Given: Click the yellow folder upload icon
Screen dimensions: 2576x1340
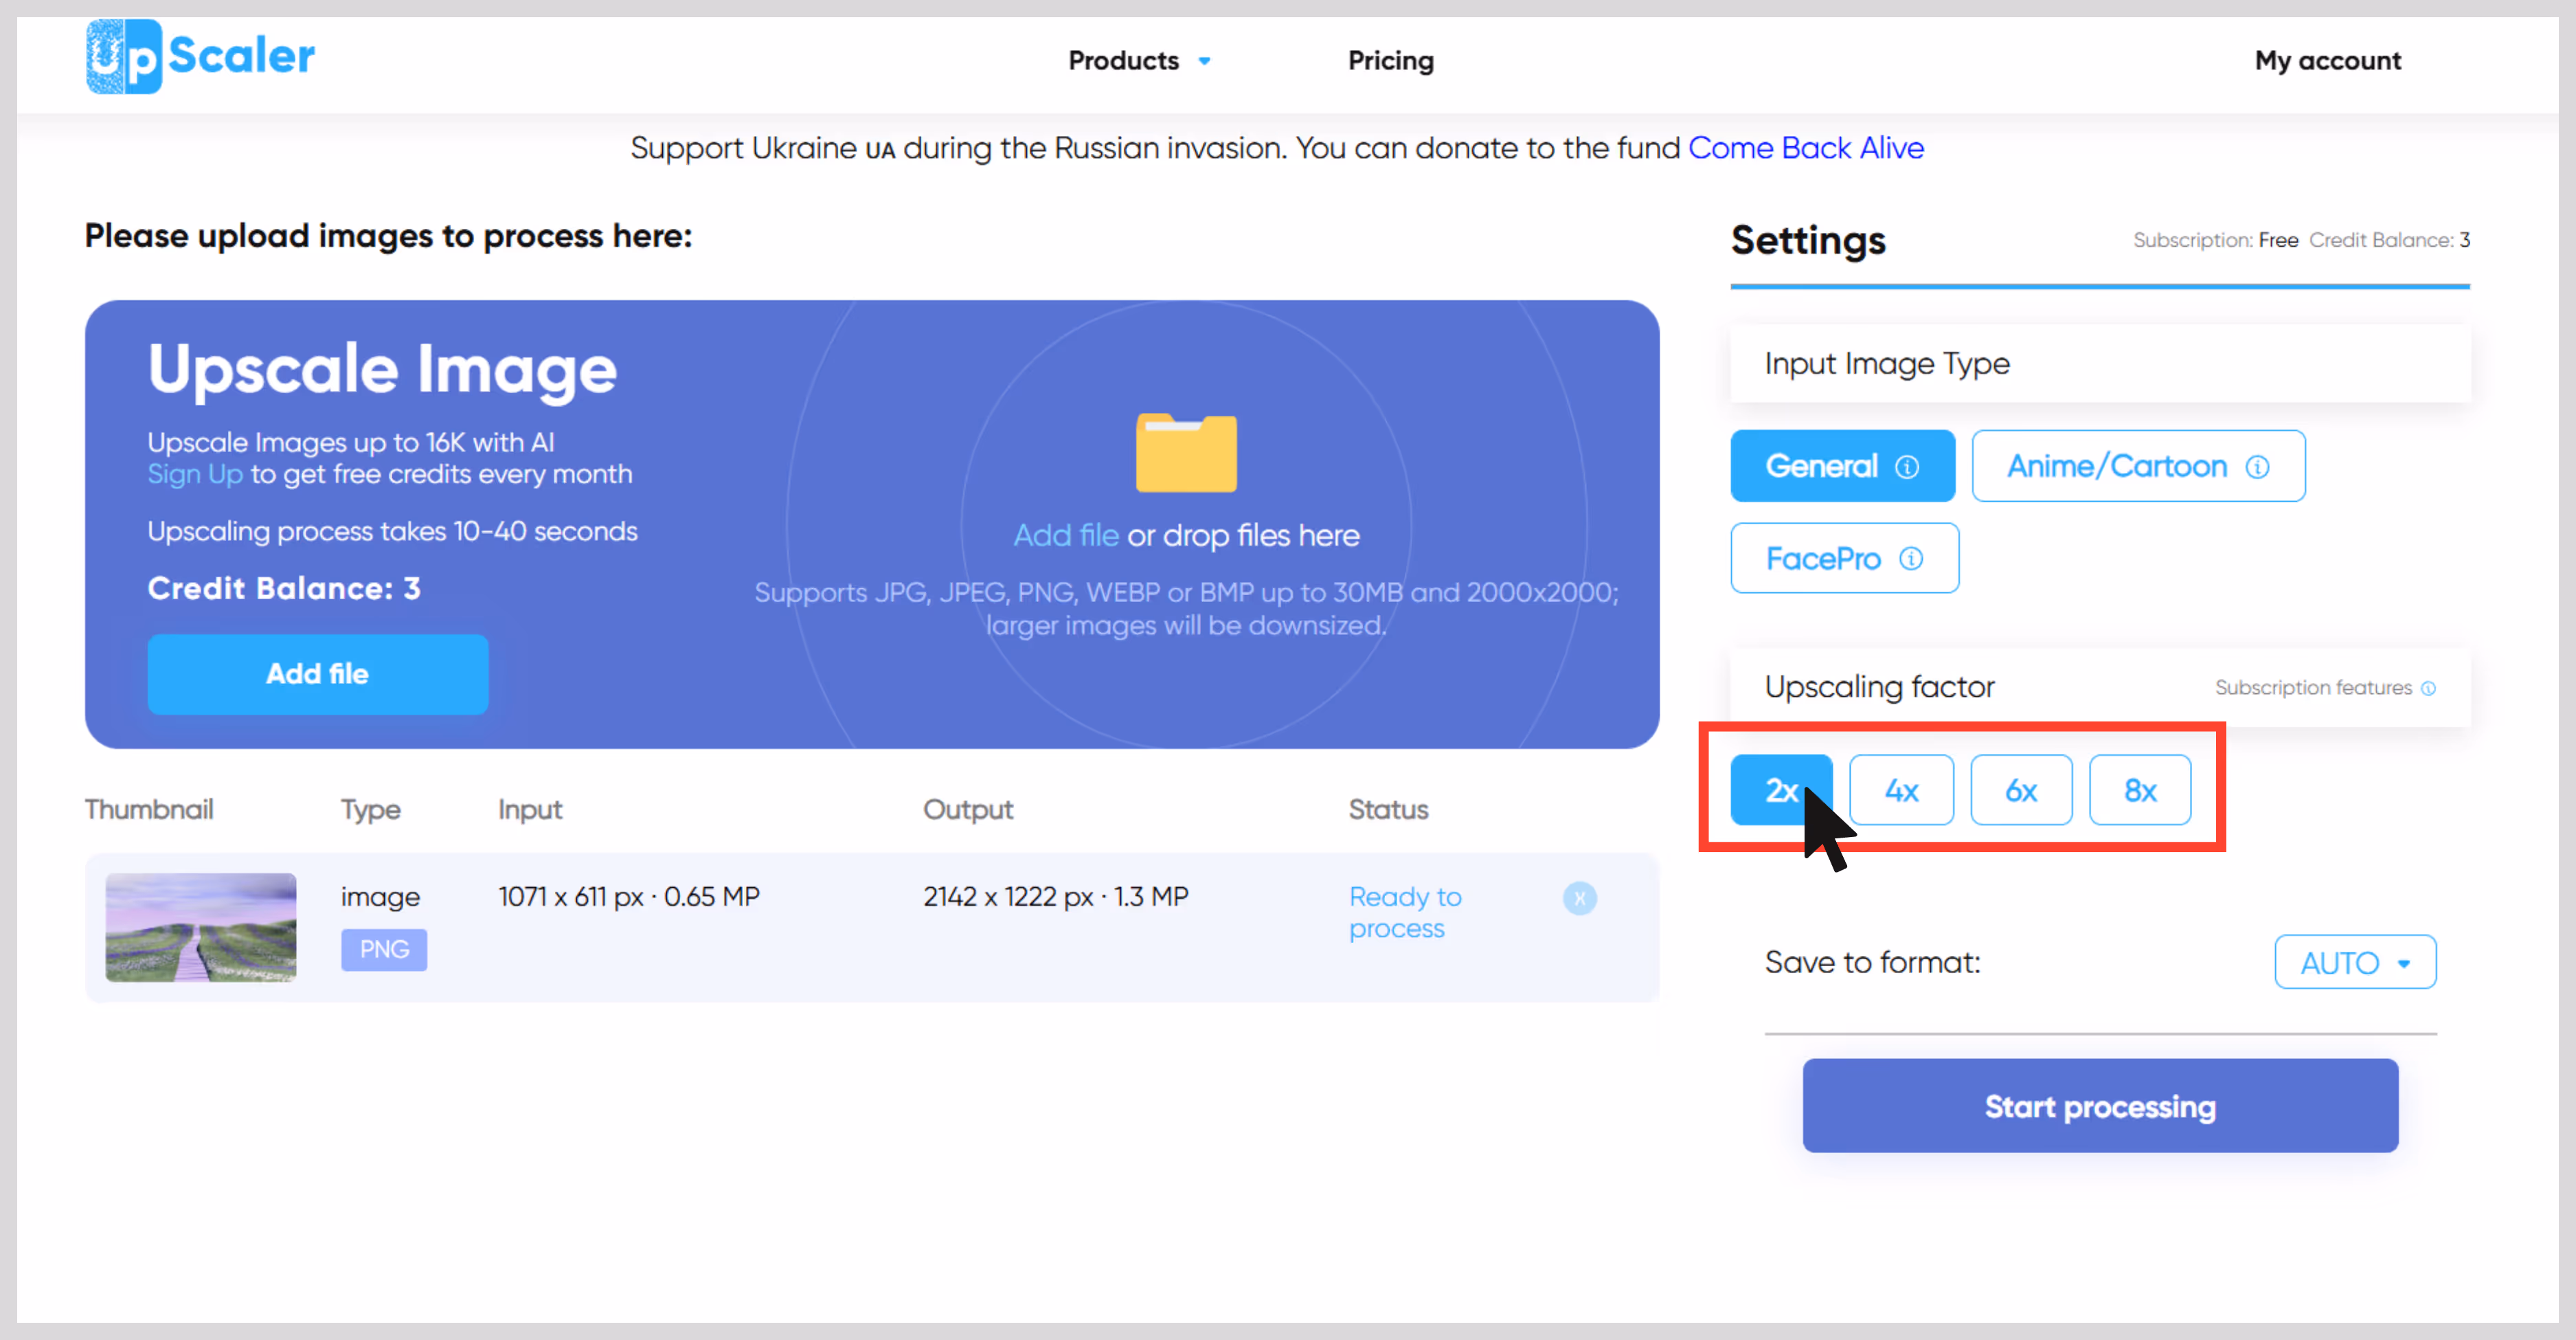Looking at the screenshot, I should pos(1186,452).
